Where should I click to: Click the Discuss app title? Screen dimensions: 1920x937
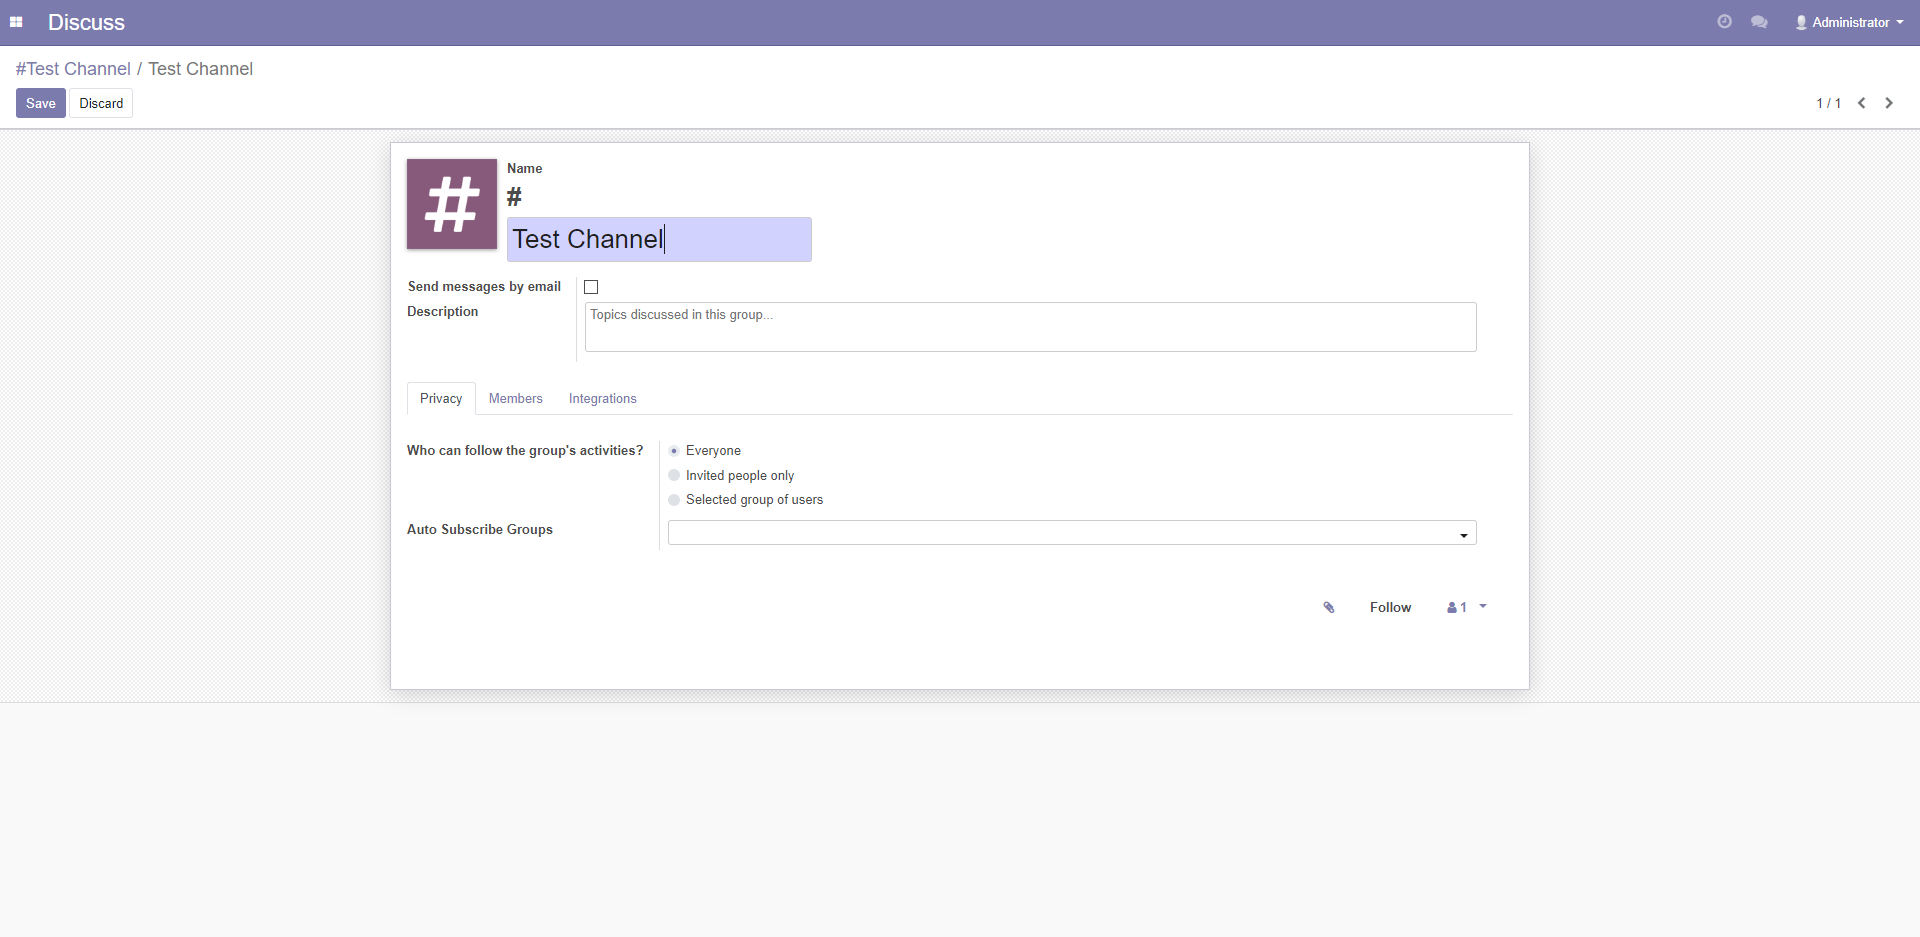click(86, 22)
